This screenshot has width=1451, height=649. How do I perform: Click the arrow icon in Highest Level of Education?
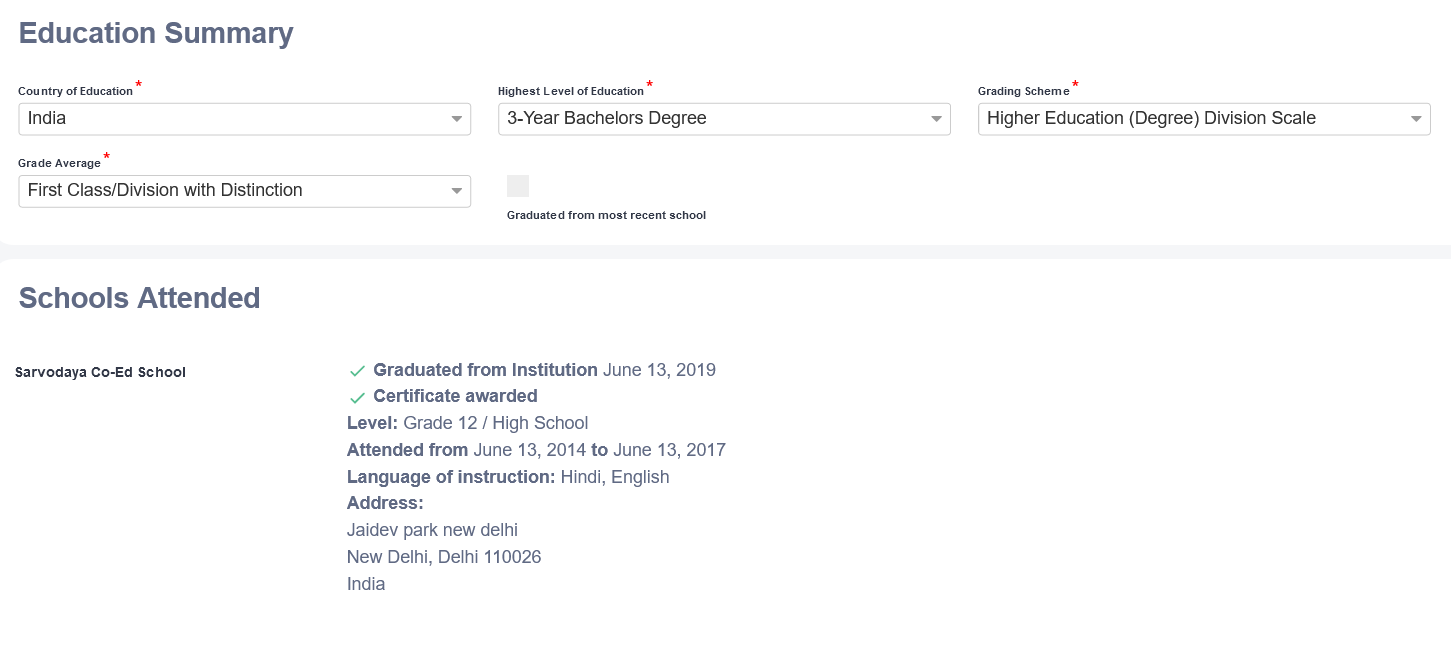(x=936, y=119)
